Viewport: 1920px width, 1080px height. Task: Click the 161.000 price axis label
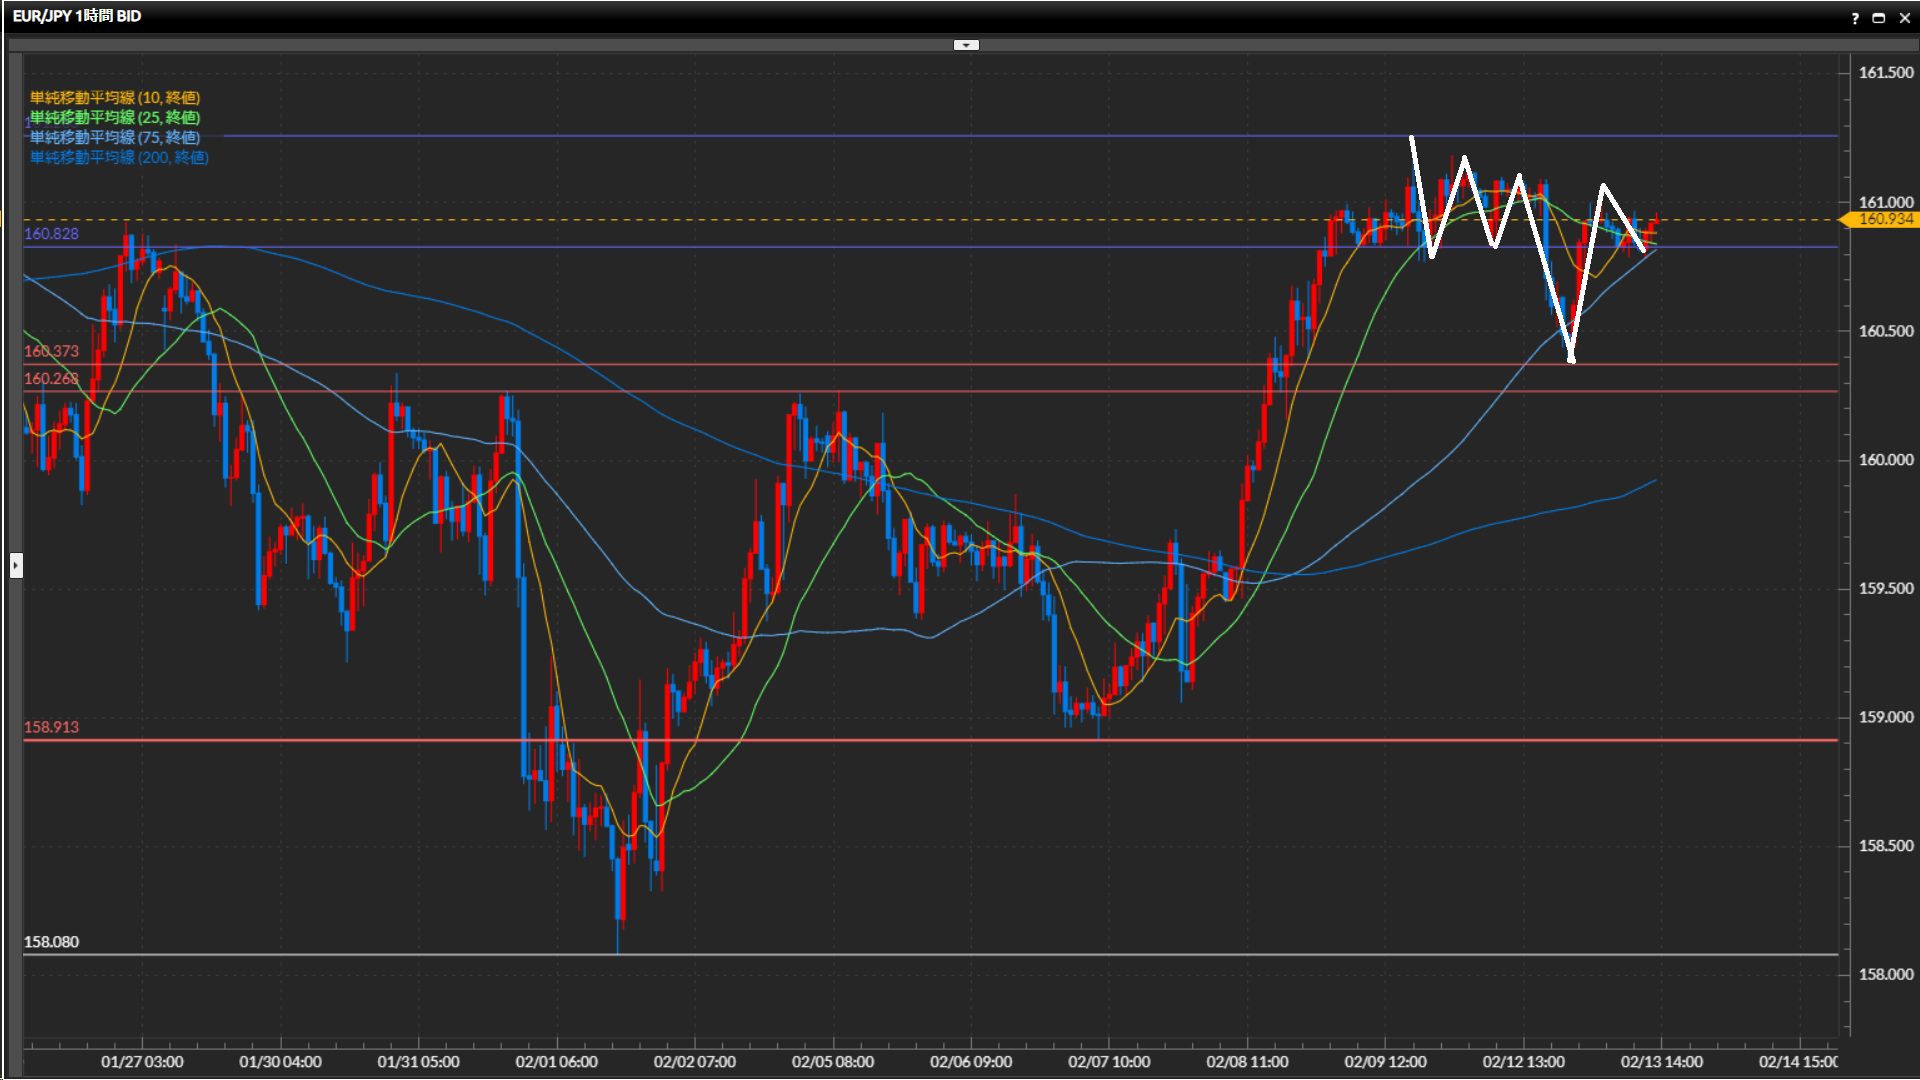(x=1885, y=202)
